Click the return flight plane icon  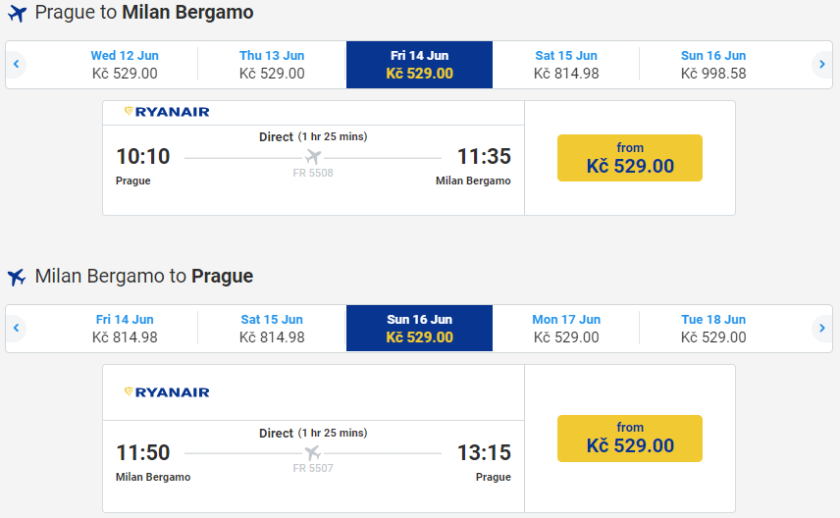pyautogui.click(x=16, y=277)
